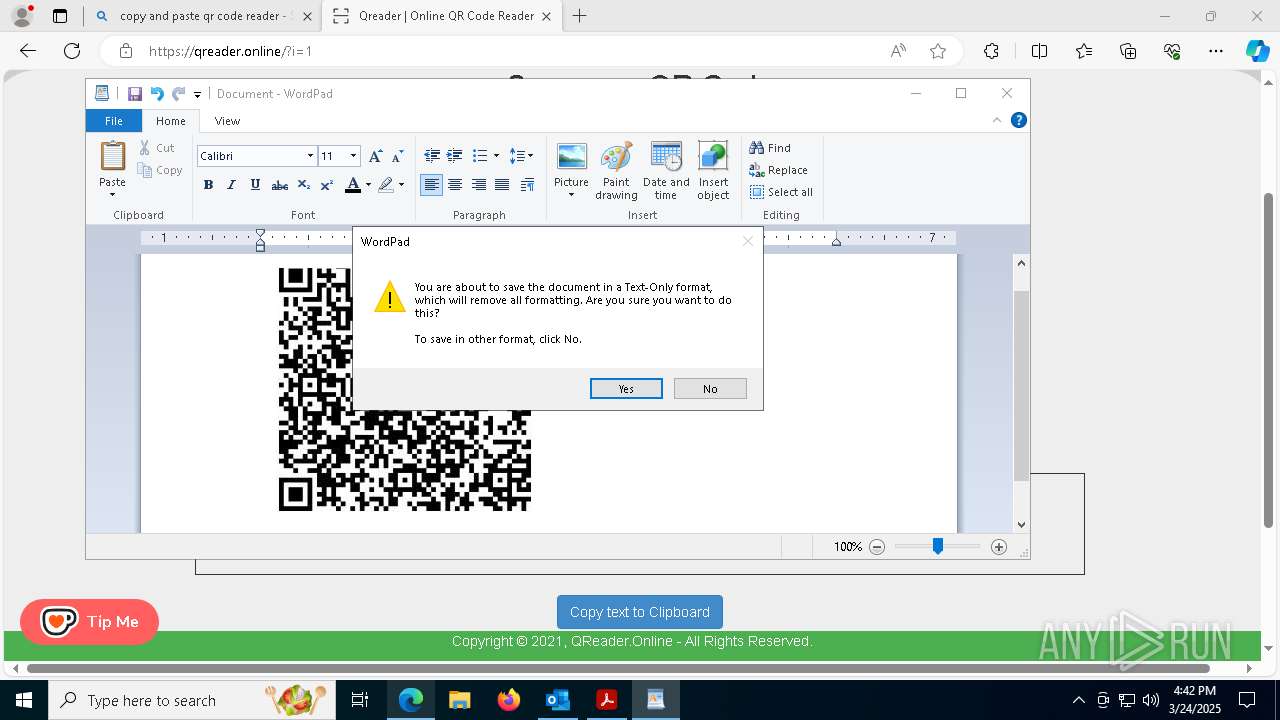Expand the list style dropdown arrow
This screenshot has width=1280, height=720.
click(x=496, y=156)
